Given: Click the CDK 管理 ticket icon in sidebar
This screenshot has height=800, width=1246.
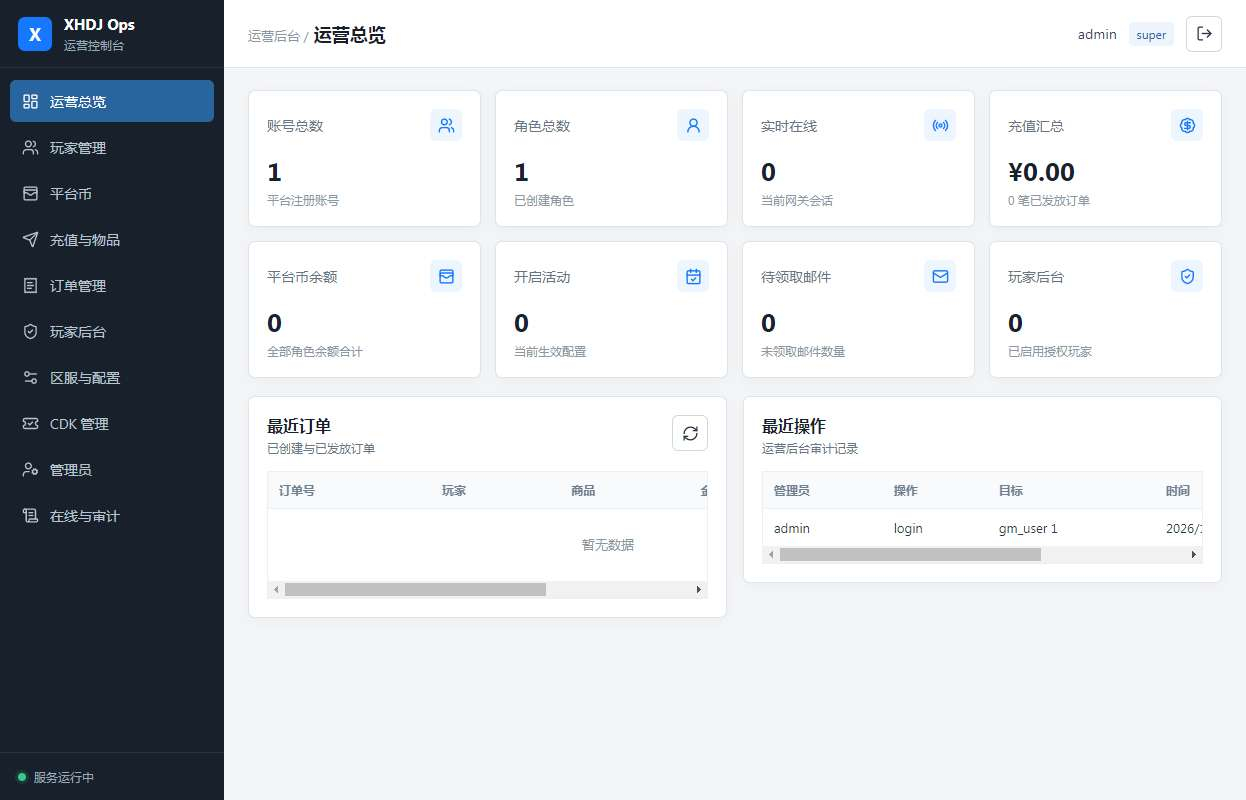Looking at the screenshot, I should [30, 423].
